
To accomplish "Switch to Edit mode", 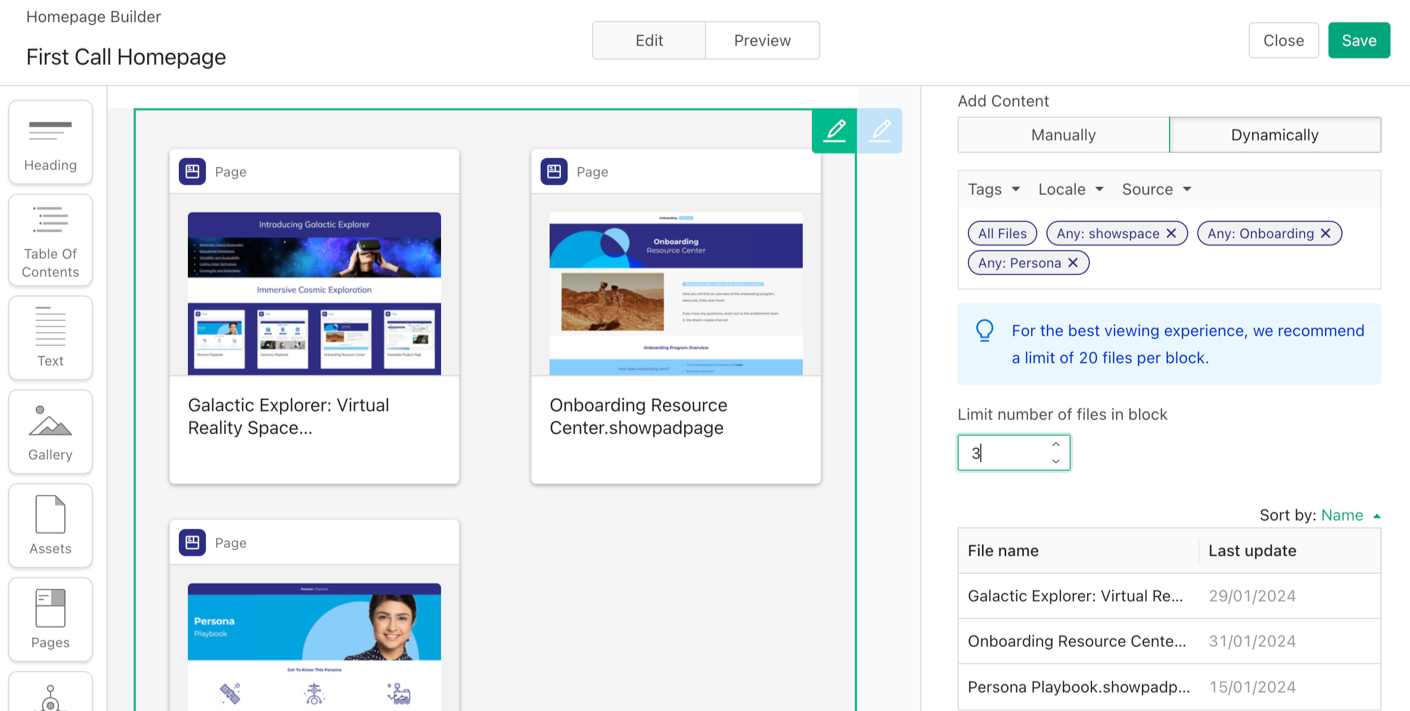I will tap(649, 41).
